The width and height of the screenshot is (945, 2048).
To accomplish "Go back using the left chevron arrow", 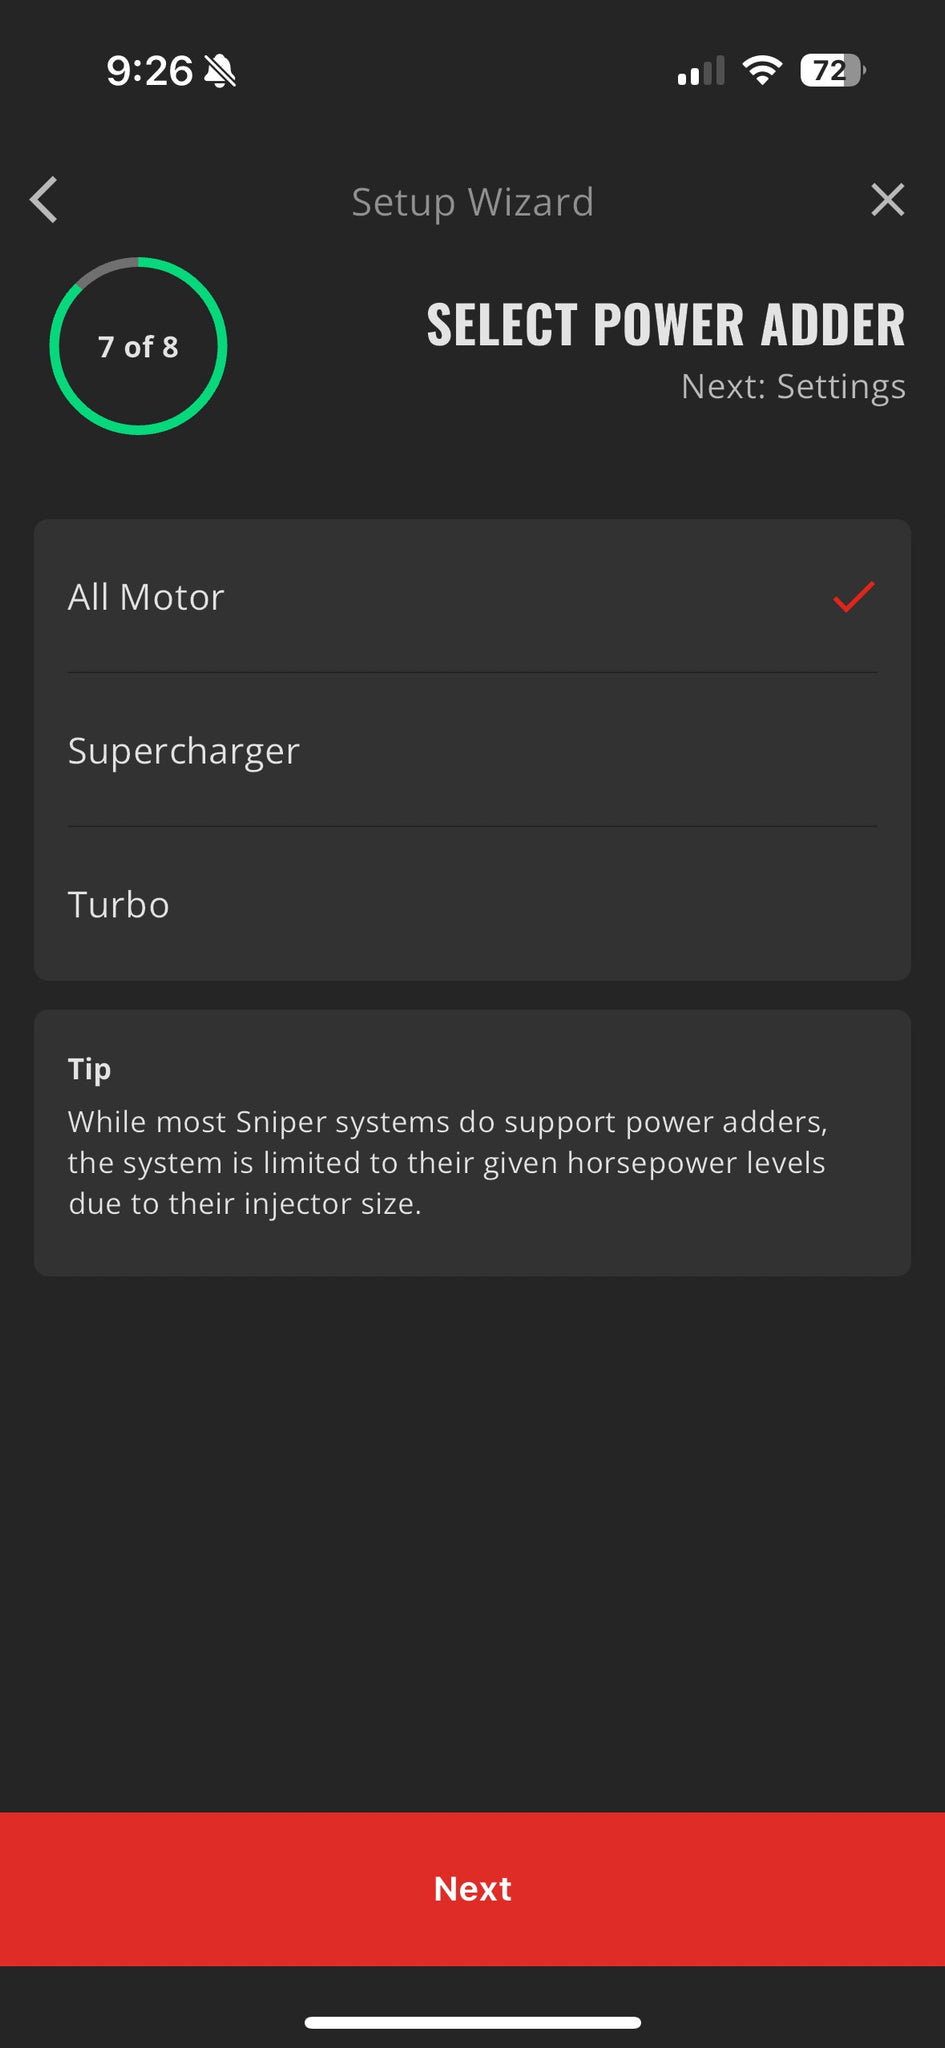I will pyautogui.click(x=44, y=200).
